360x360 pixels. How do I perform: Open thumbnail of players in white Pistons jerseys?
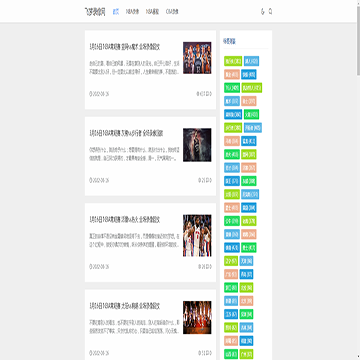coord(197,235)
